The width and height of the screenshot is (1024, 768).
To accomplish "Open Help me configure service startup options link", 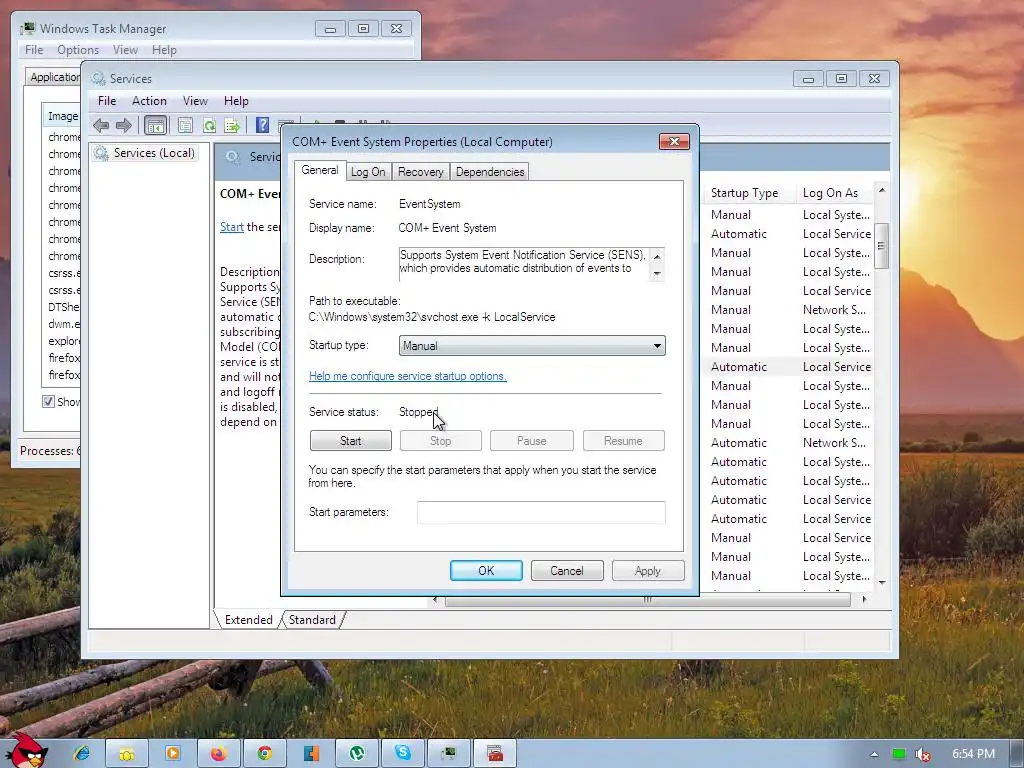I will pyautogui.click(x=408, y=376).
